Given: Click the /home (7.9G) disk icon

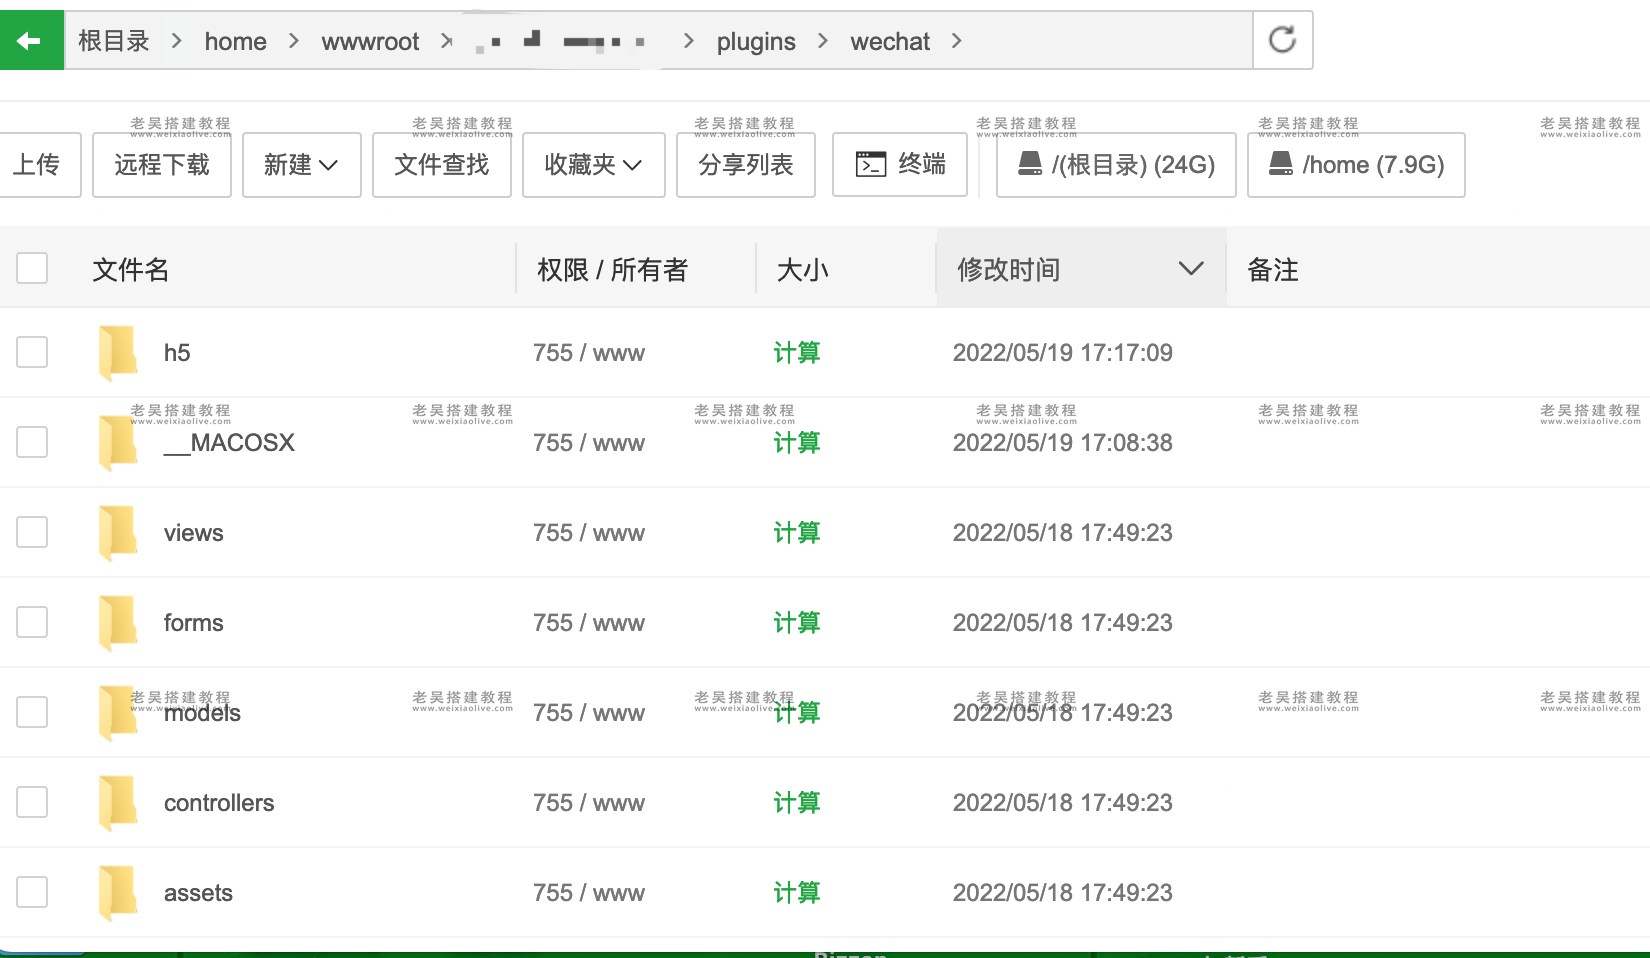Looking at the screenshot, I should tap(1279, 164).
